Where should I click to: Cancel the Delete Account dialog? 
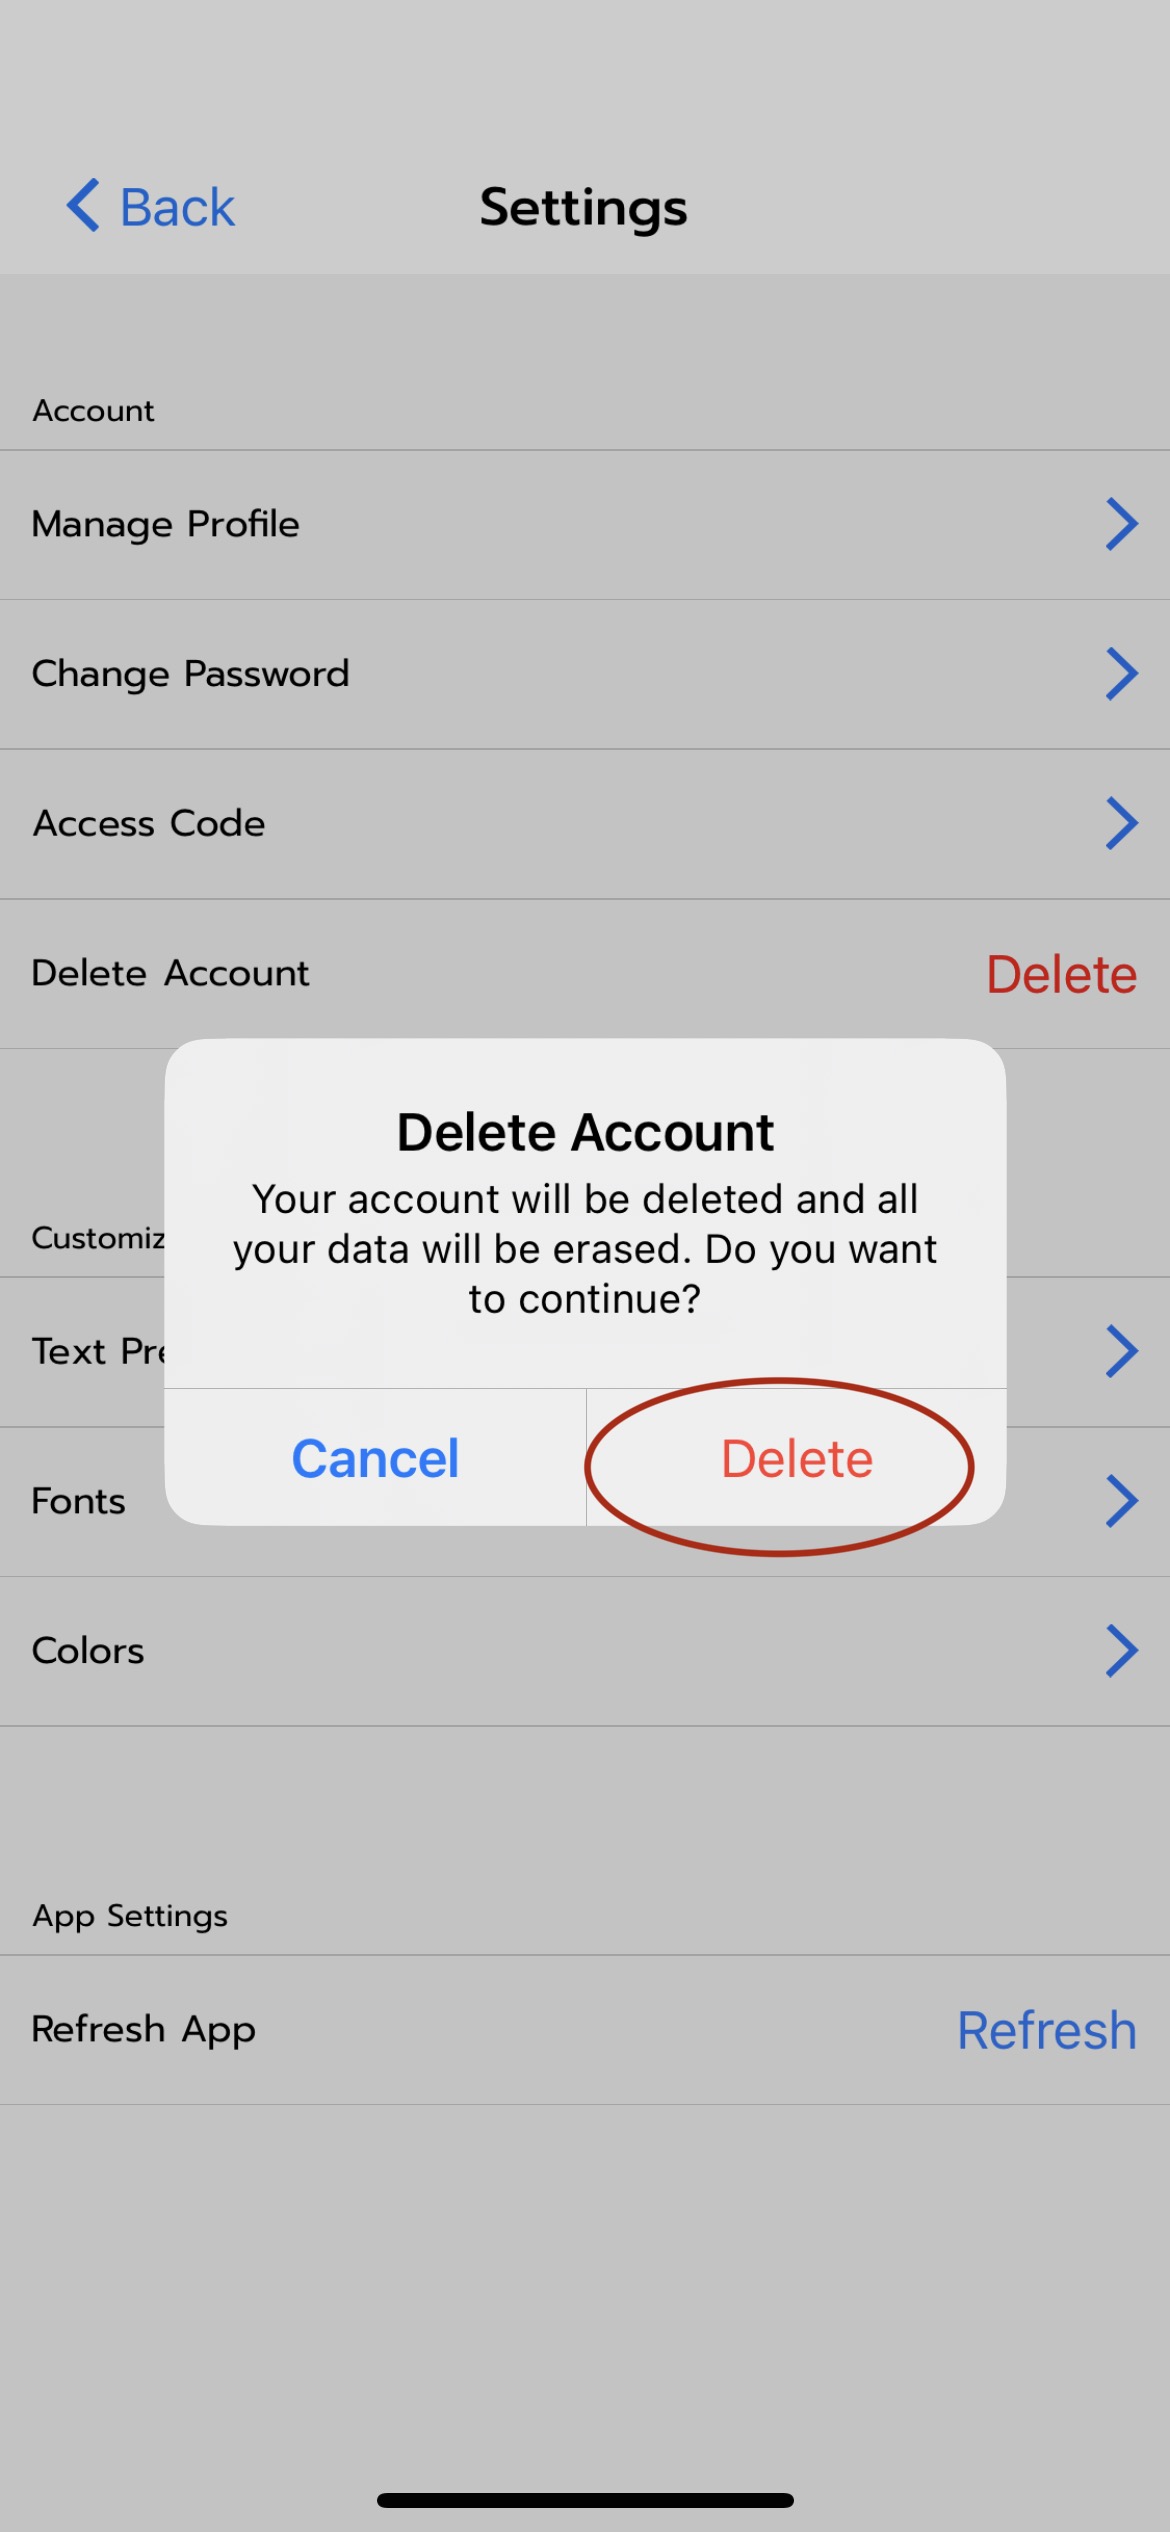pyautogui.click(x=375, y=1458)
